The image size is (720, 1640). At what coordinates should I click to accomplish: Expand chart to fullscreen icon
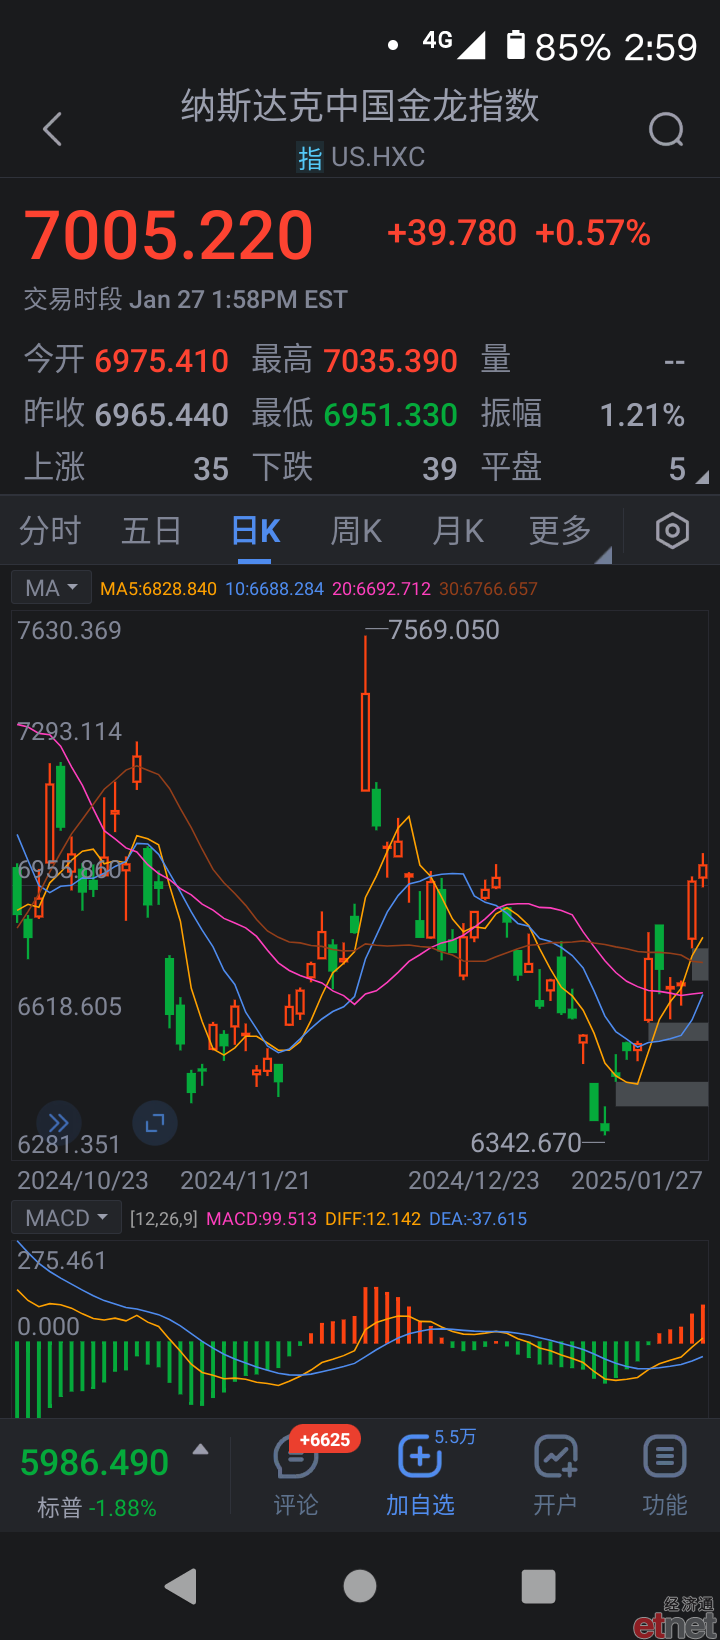tap(155, 1123)
